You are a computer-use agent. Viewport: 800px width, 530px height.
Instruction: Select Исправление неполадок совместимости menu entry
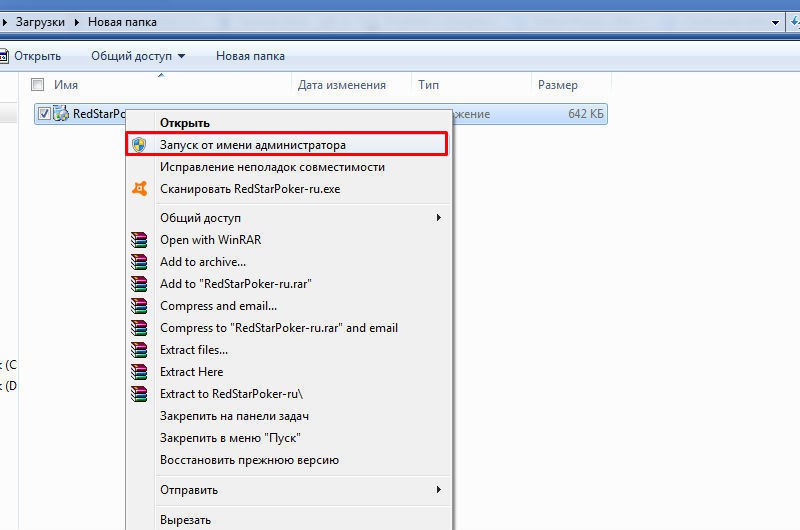272,167
